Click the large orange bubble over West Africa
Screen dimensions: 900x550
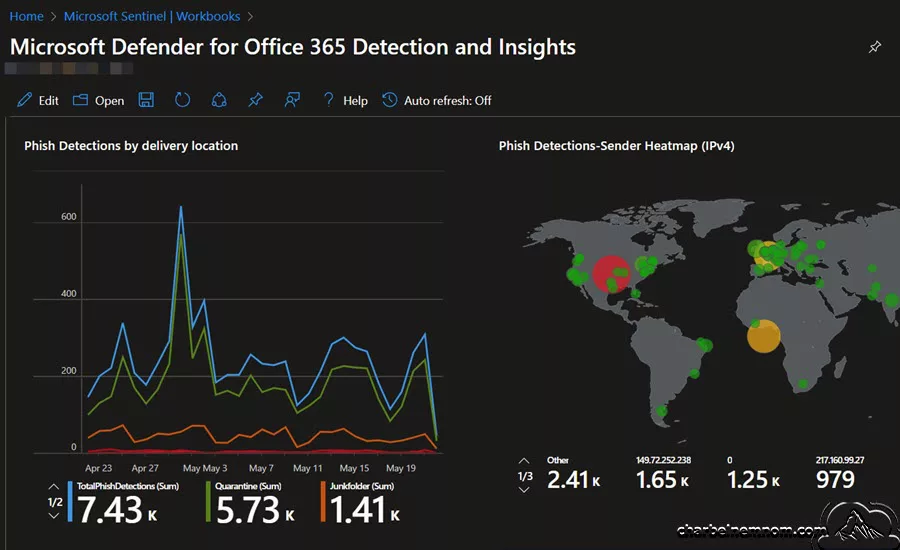point(763,336)
